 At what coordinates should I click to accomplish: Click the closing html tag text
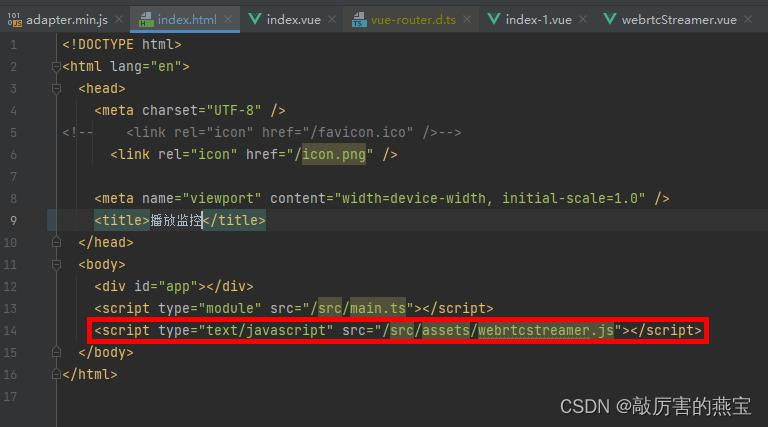(x=90, y=375)
